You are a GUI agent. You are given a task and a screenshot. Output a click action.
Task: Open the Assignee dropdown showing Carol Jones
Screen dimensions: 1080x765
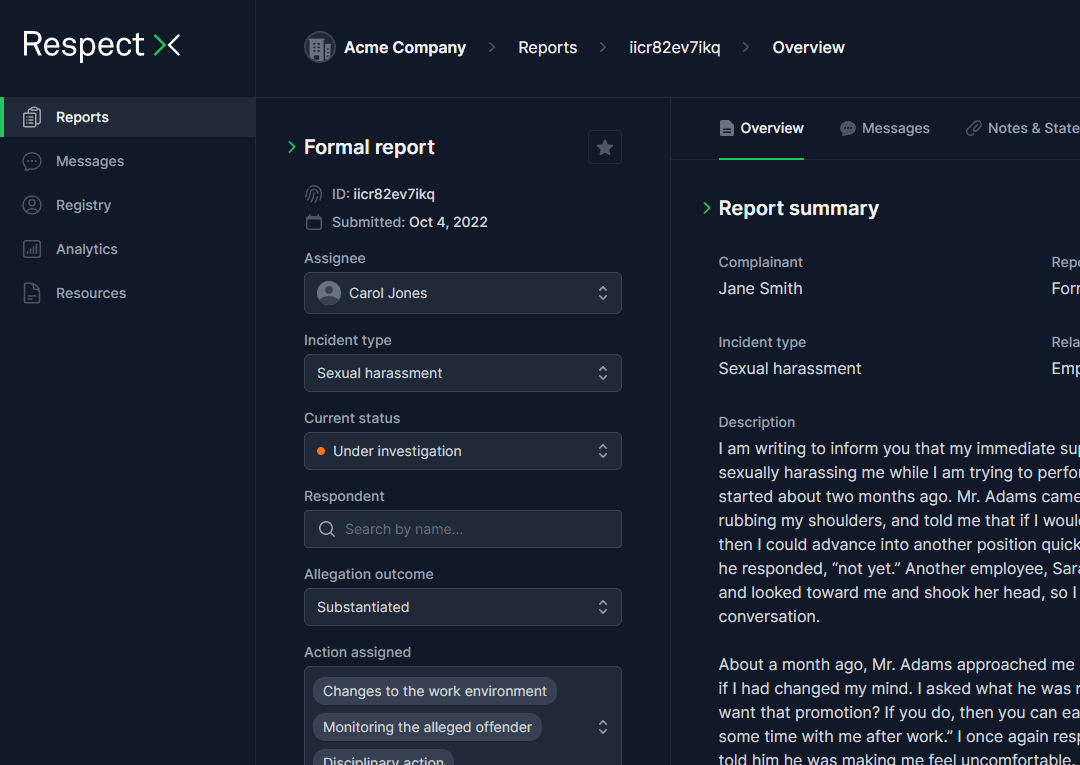tap(462, 293)
